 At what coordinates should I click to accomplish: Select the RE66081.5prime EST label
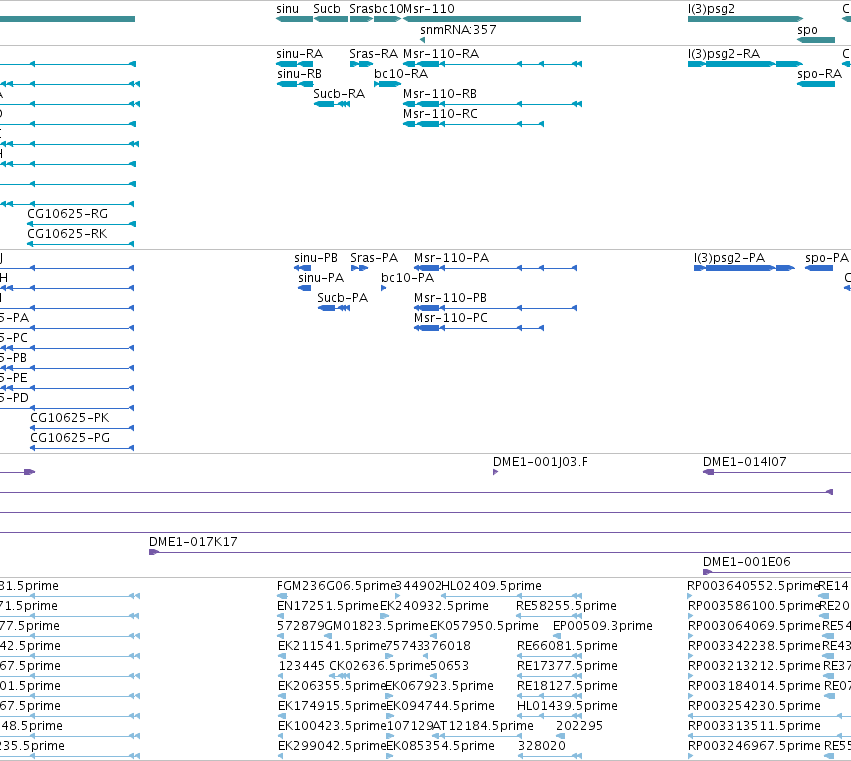[x=567, y=646]
